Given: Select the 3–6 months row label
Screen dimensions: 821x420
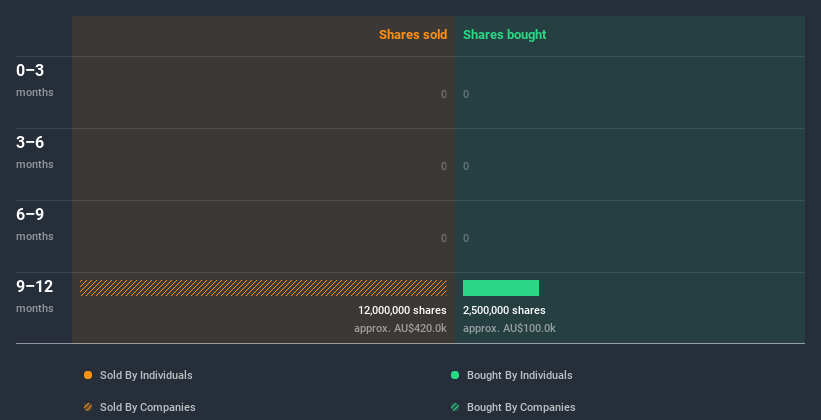Looking at the screenshot, I should coord(35,152).
